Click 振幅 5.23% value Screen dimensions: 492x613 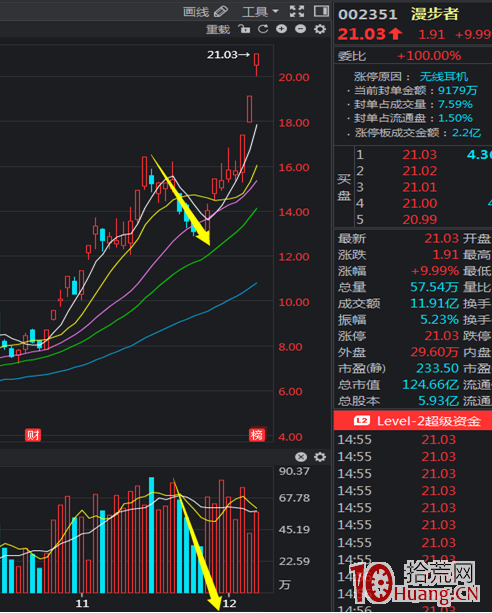point(439,320)
